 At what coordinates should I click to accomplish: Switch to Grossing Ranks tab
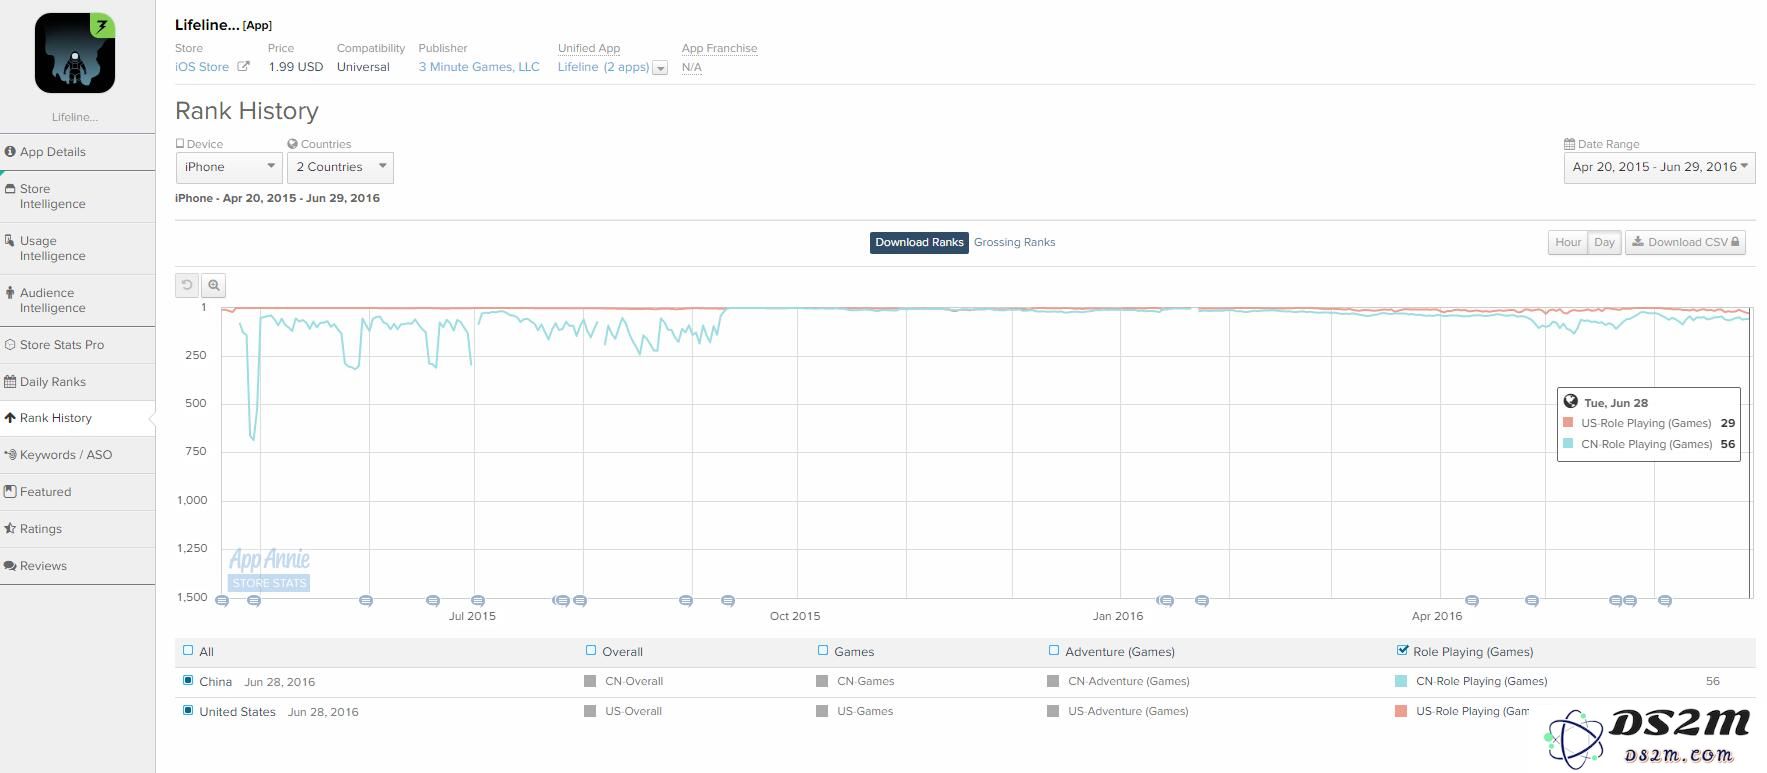pyautogui.click(x=1014, y=242)
